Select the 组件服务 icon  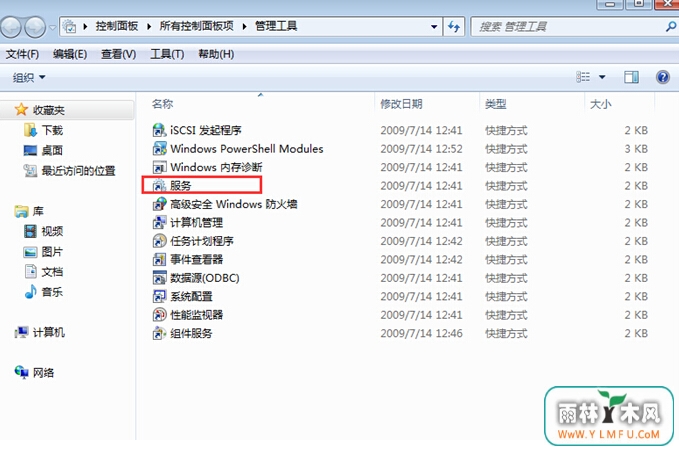point(159,333)
